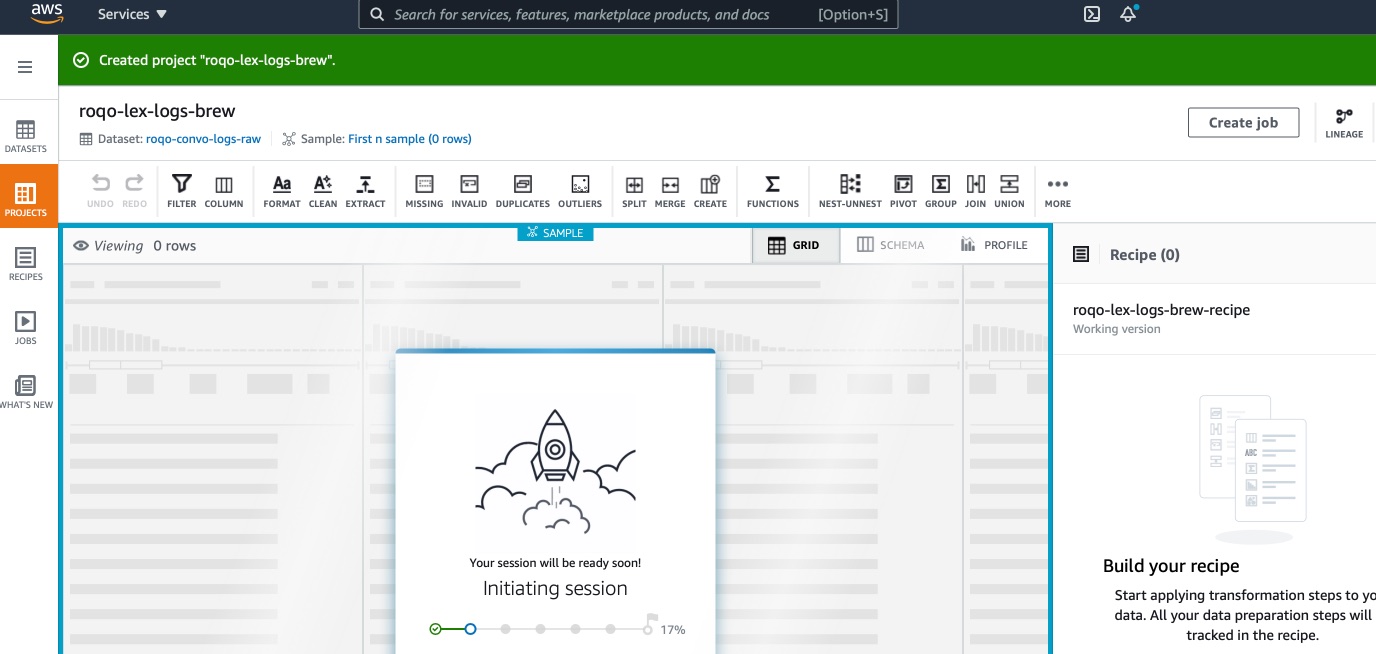
Task: Open the roqo-convo-logs-raw dataset link
Action: (203, 139)
